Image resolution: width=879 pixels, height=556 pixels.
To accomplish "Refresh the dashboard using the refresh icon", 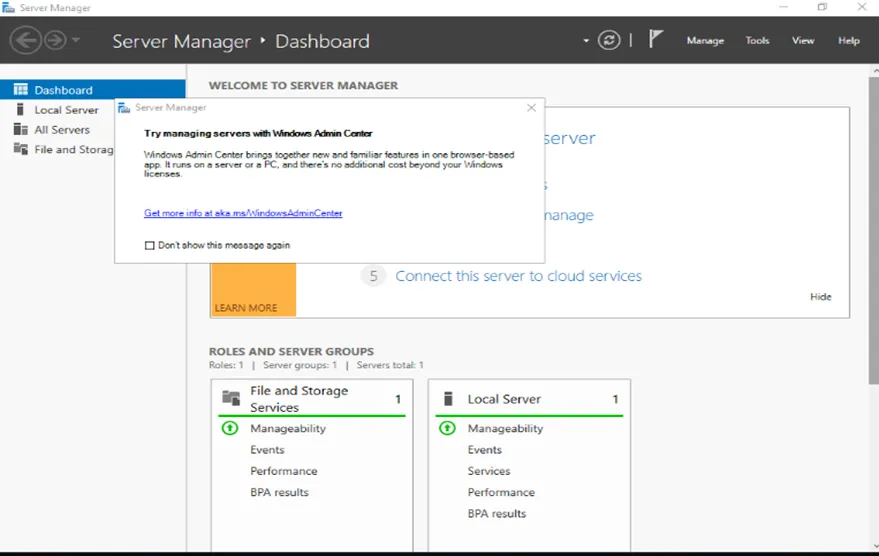I will pos(609,40).
